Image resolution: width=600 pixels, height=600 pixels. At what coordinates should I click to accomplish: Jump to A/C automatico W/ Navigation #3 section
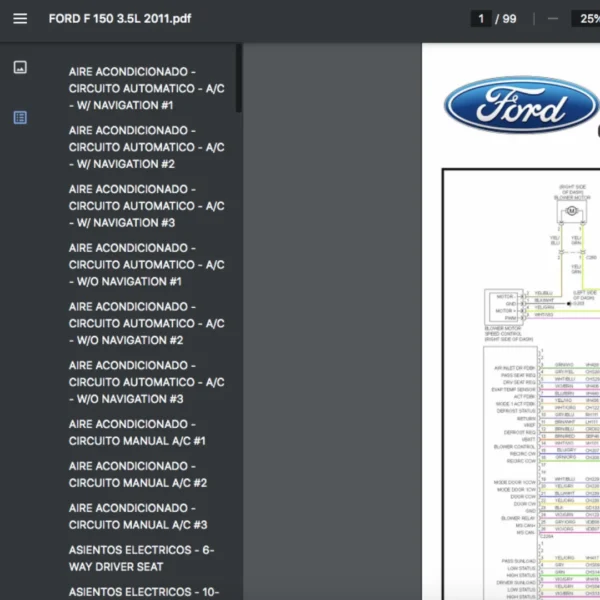[x=146, y=206]
